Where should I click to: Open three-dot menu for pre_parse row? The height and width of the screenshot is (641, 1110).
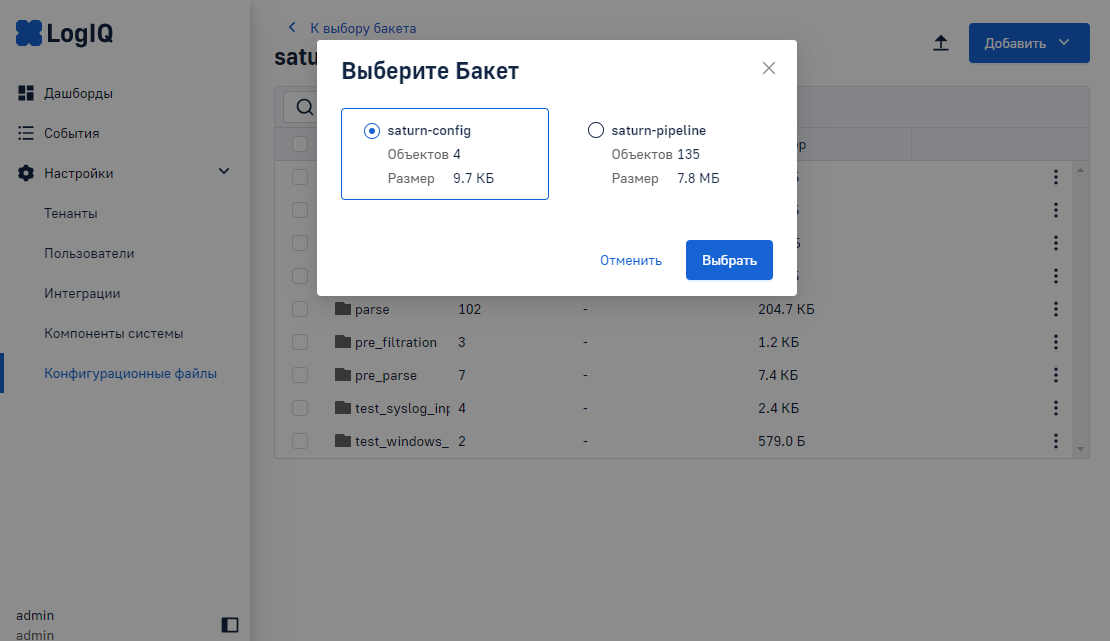pos(1055,375)
